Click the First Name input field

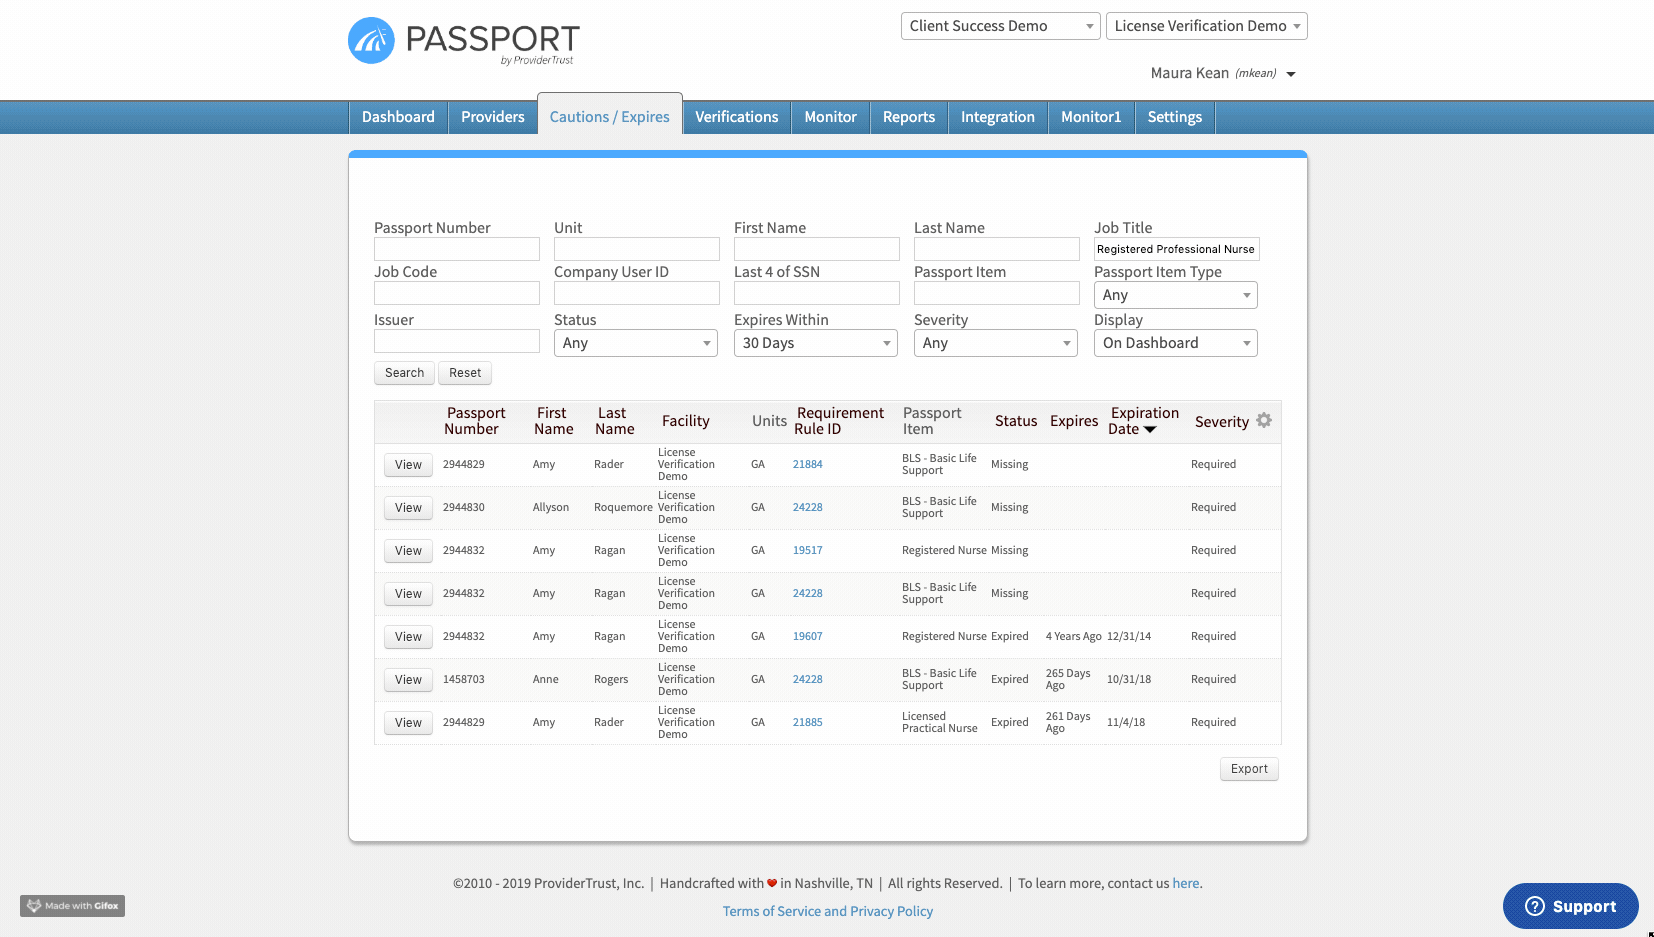pyautogui.click(x=816, y=249)
